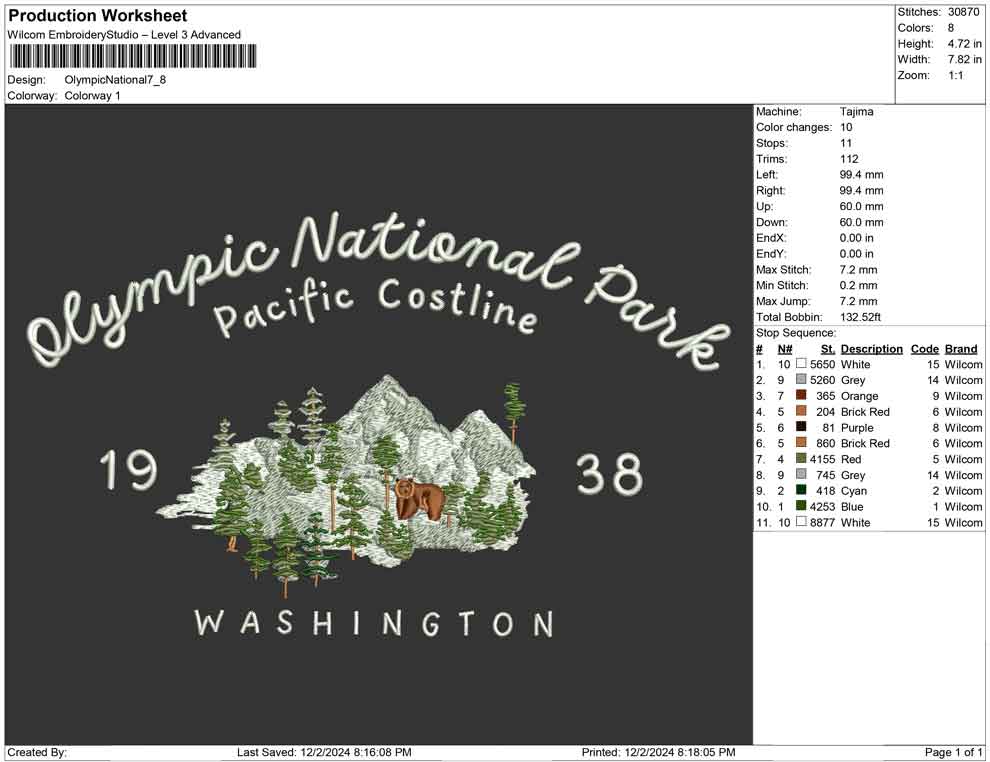Click the Up value '60.0 mm'
Viewport: 990px width, 762px height.
(862, 206)
